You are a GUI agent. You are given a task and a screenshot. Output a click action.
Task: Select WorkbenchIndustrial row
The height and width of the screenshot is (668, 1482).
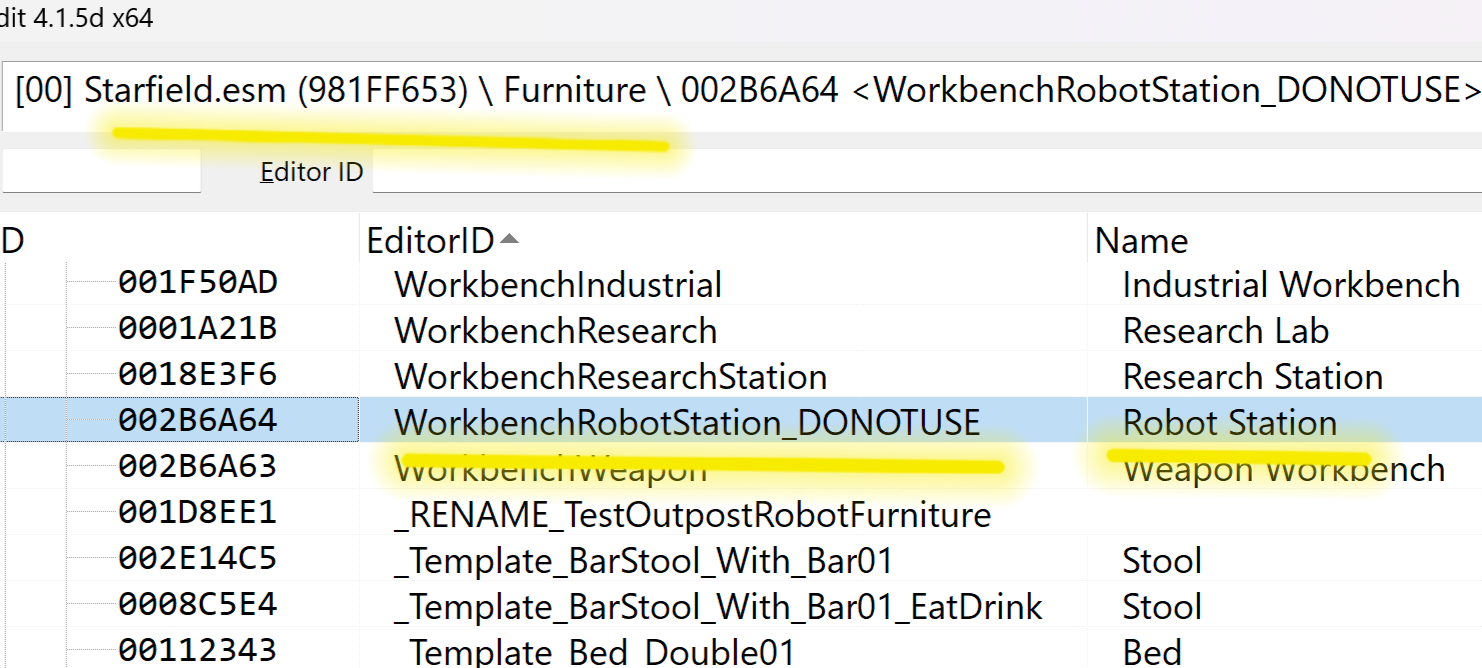558,285
